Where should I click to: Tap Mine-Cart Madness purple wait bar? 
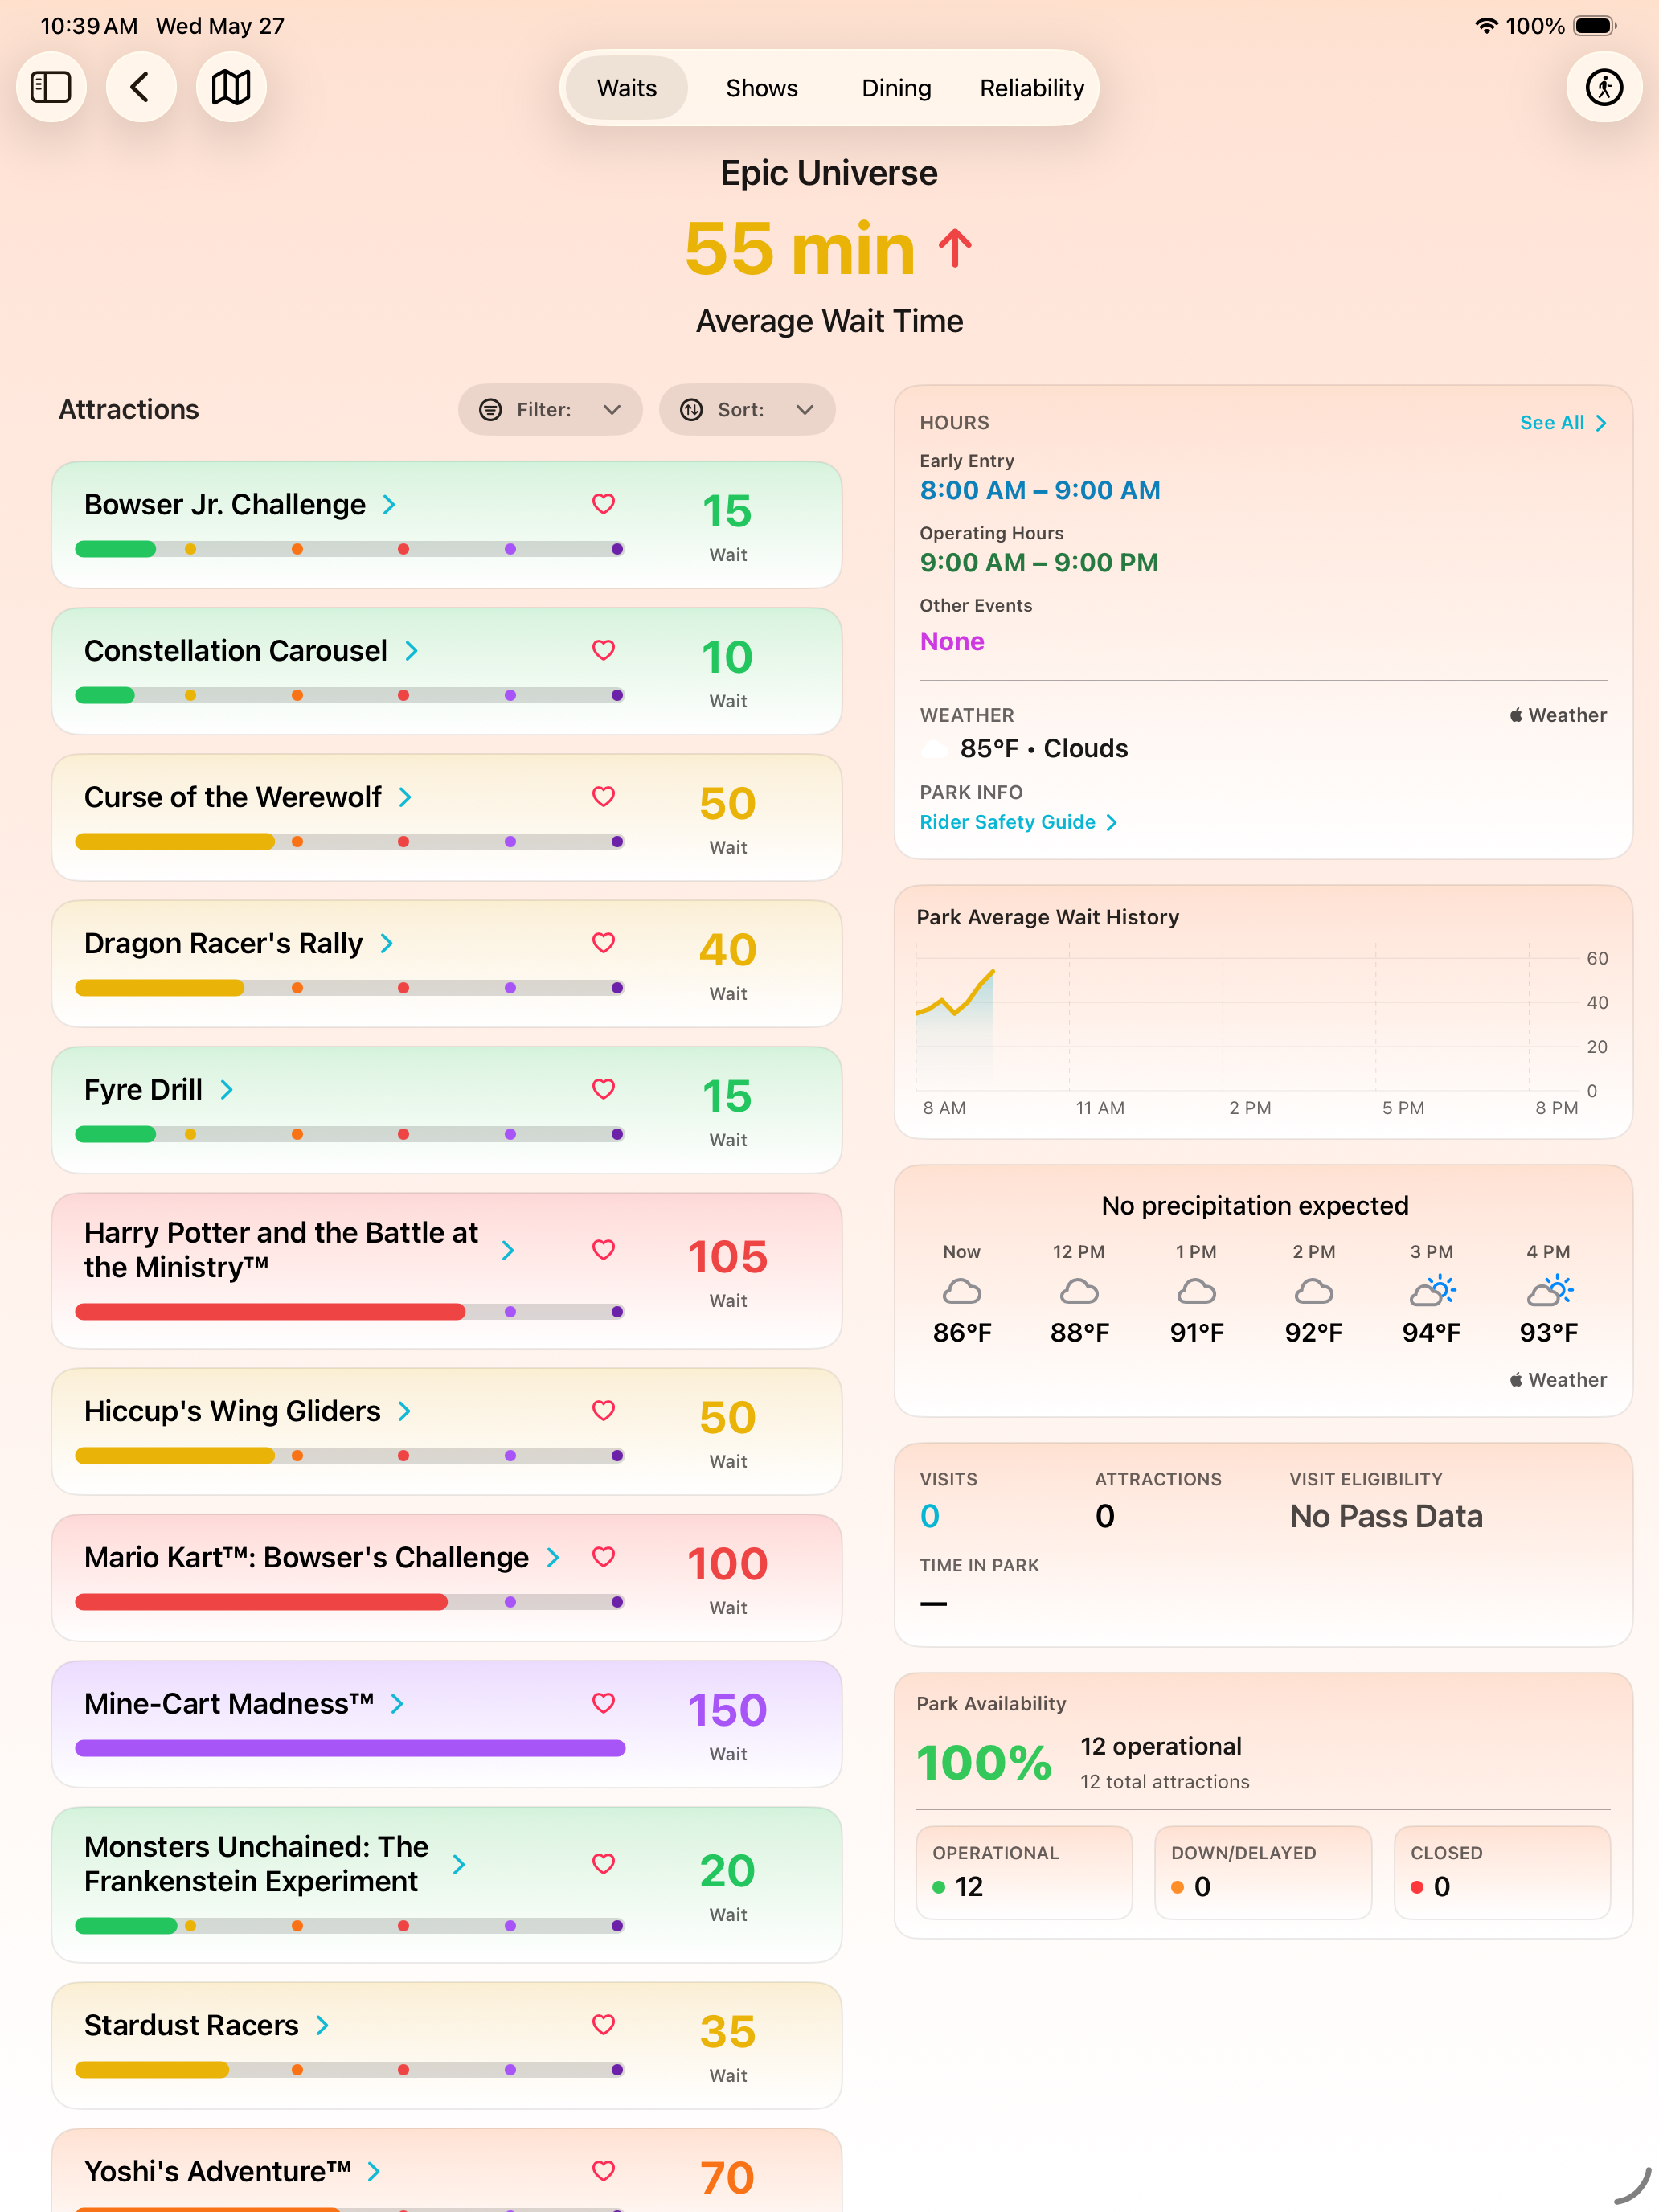350,1748
